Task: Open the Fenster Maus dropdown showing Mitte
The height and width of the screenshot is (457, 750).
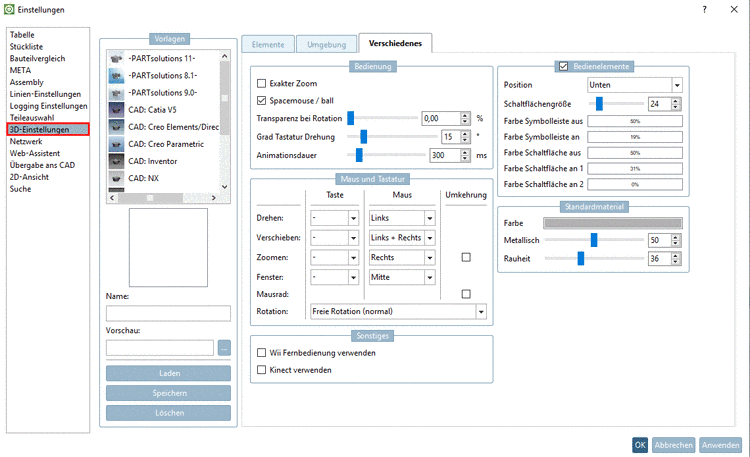Action: pyautogui.click(x=402, y=277)
